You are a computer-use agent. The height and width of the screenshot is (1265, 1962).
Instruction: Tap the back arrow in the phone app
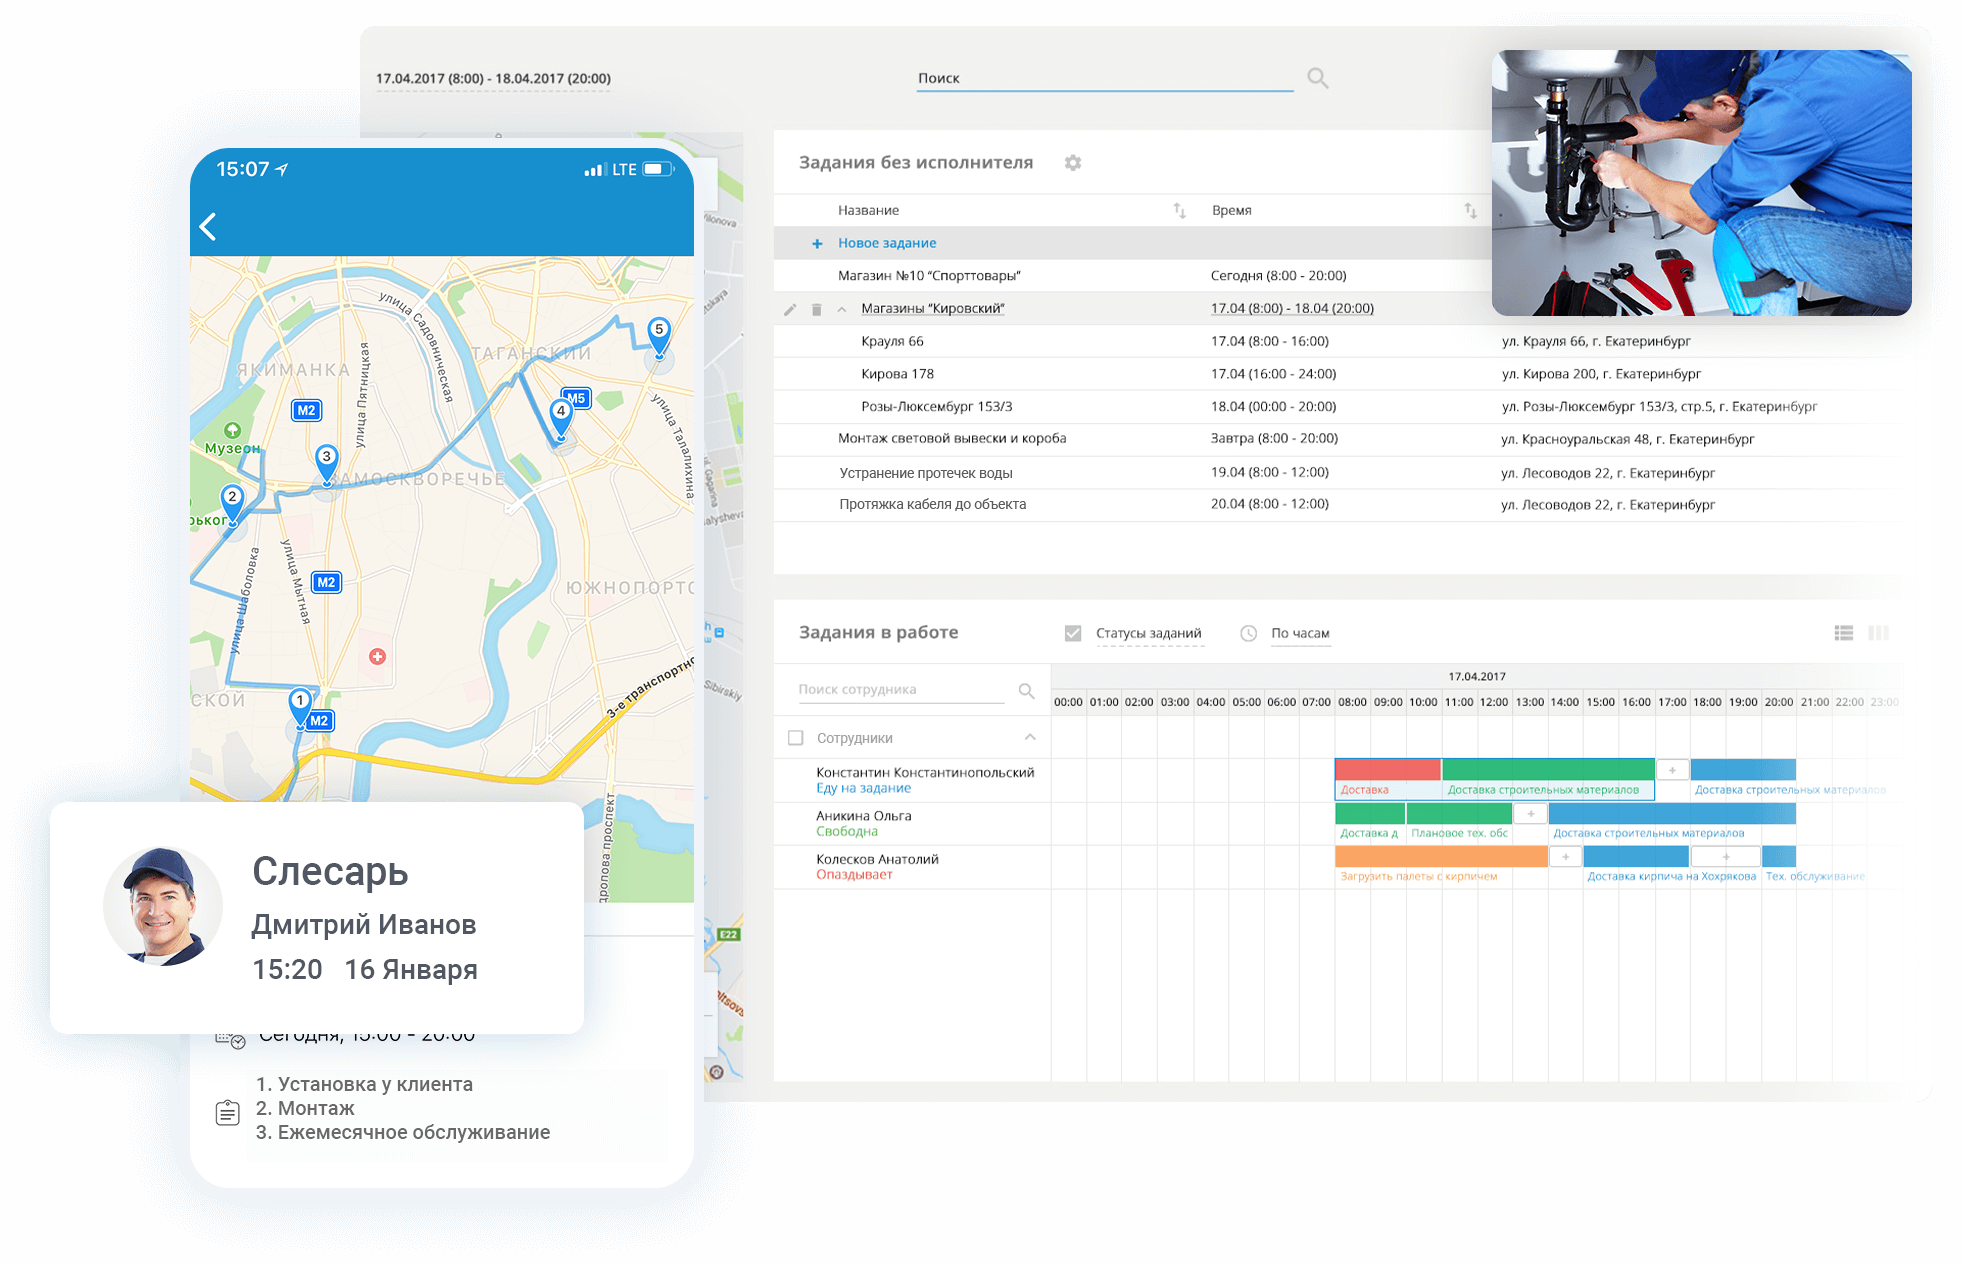click(208, 227)
